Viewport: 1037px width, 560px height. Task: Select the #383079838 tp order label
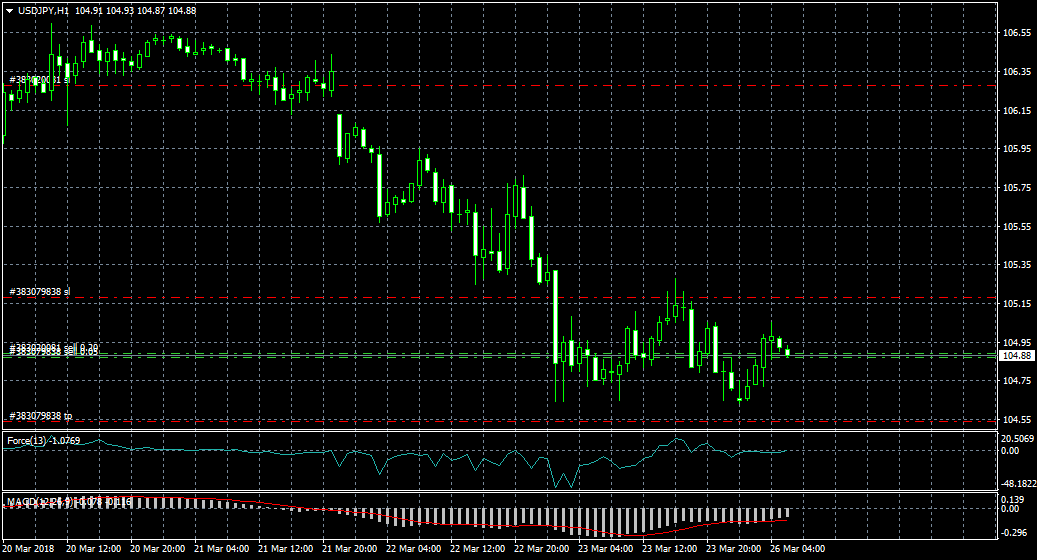(41, 416)
